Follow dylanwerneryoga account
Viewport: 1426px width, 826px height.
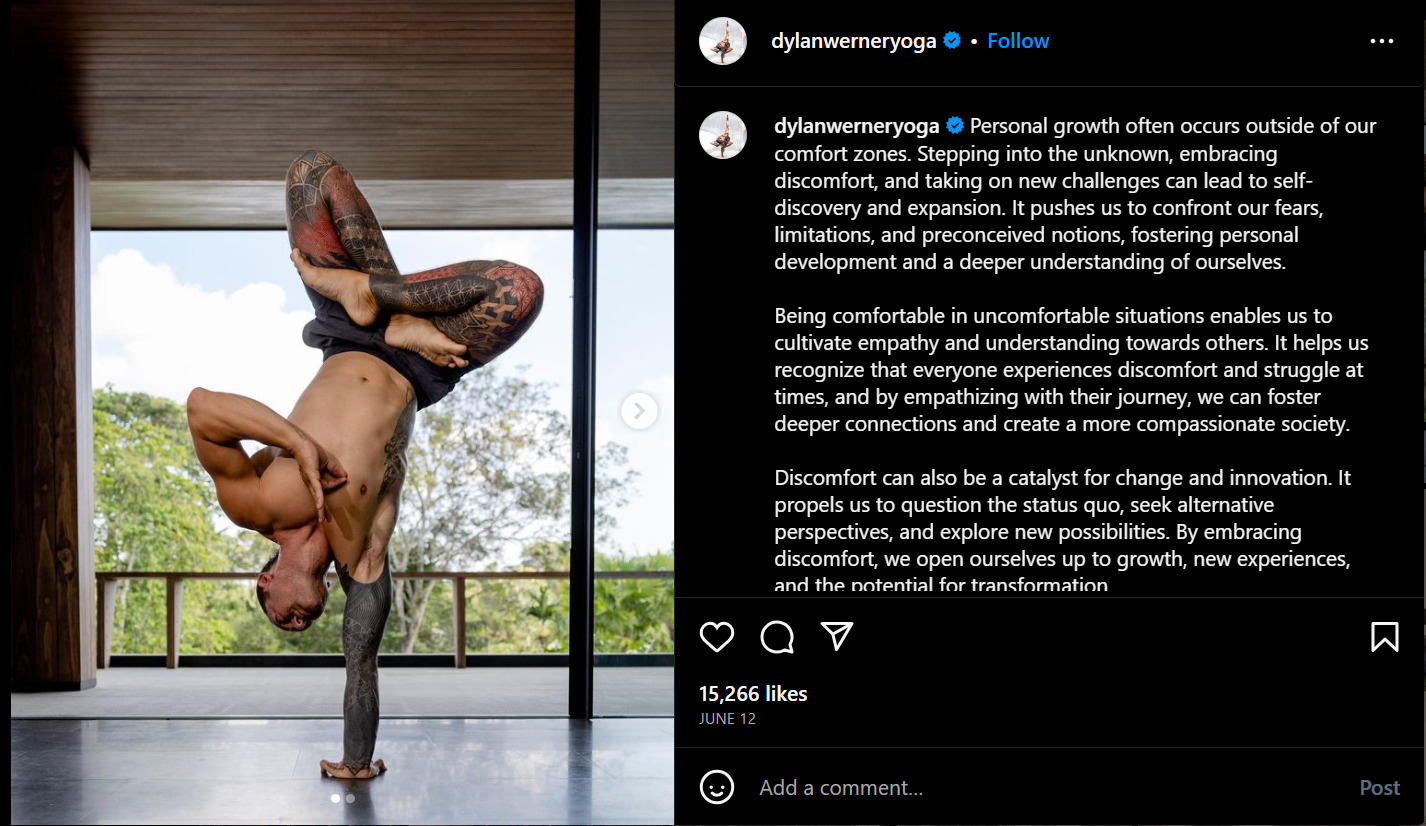click(x=1018, y=41)
